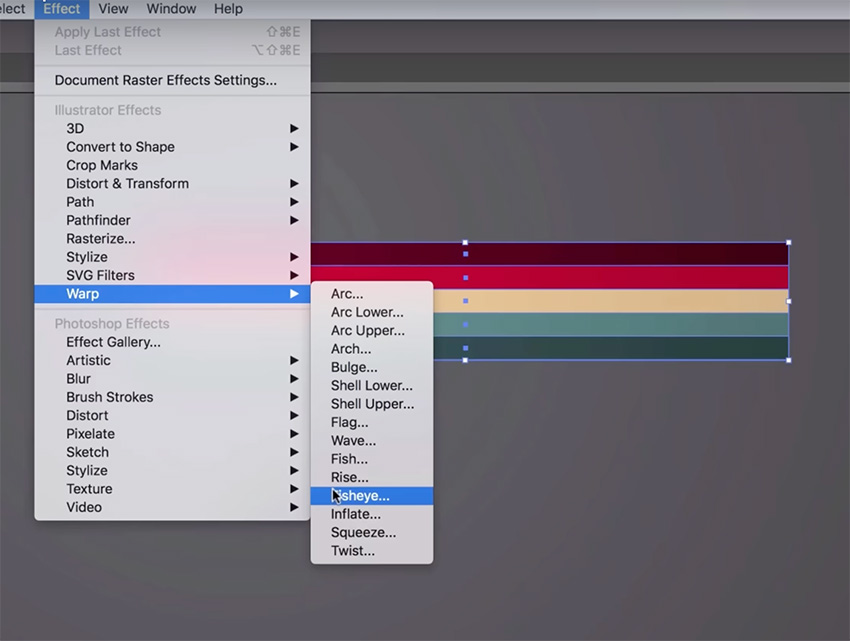Choose Rasterize effect

(101, 239)
